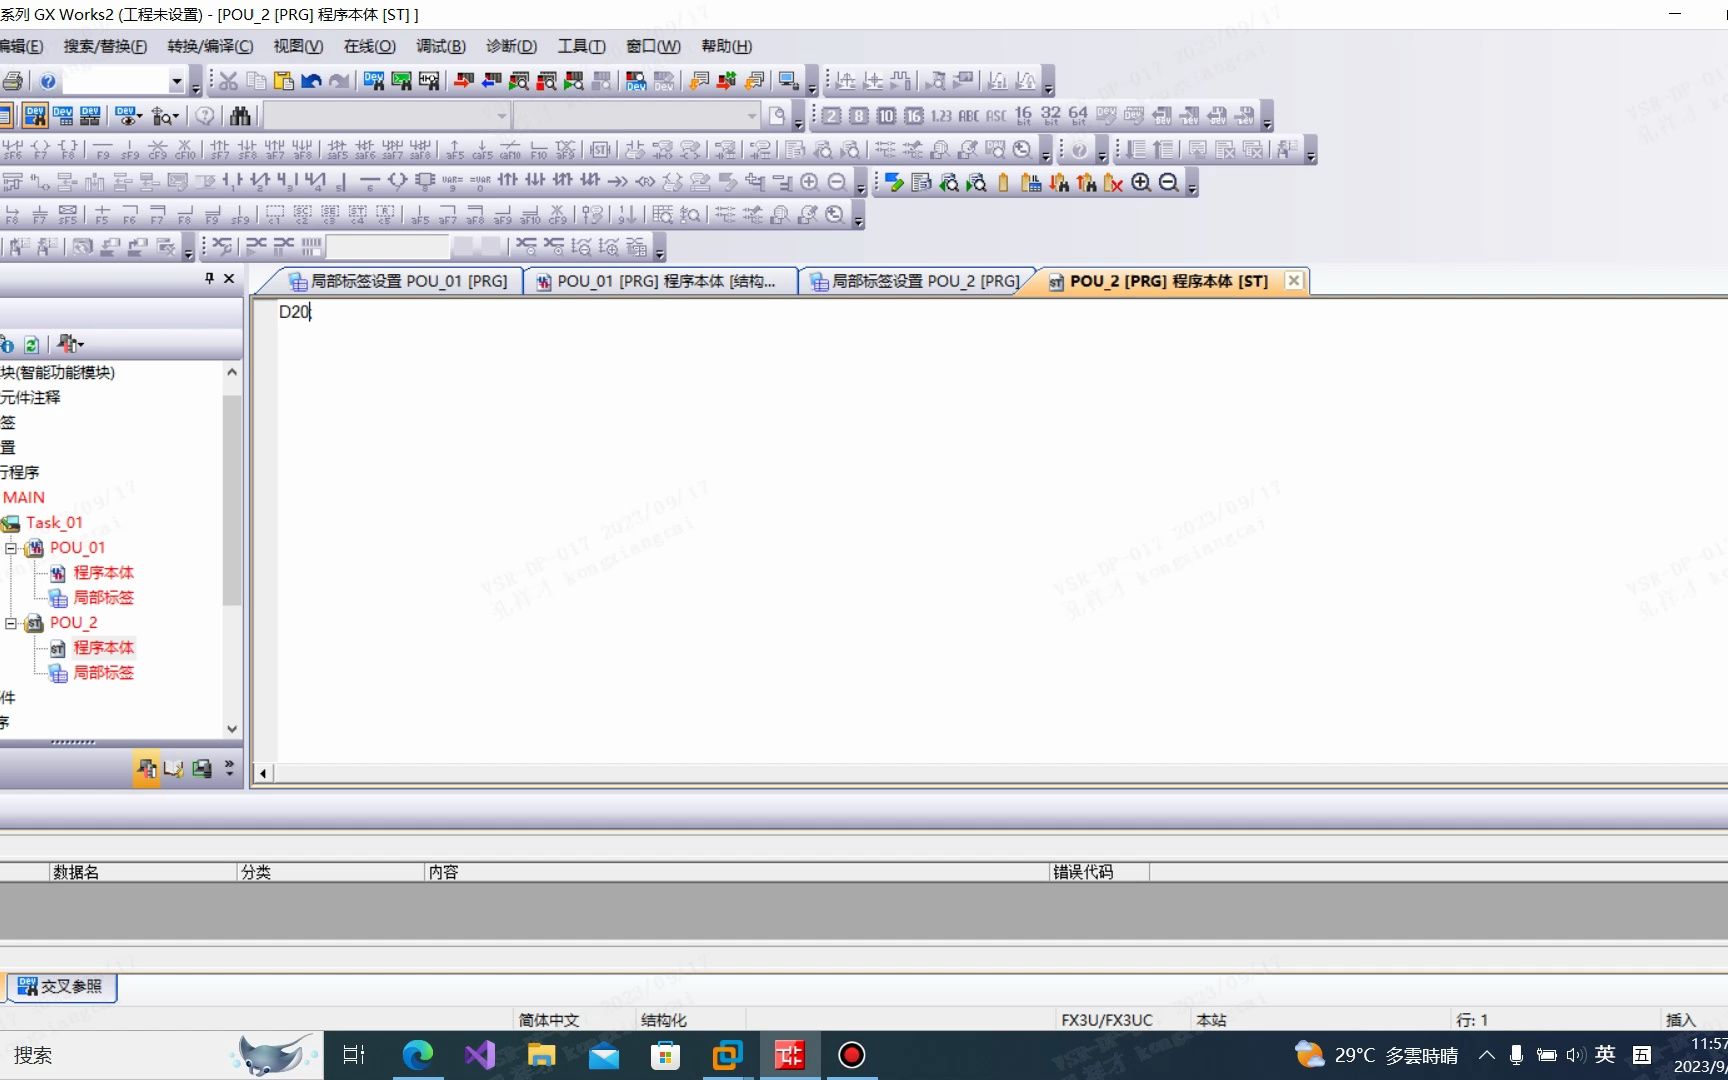Viewport: 1728px width, 1080px height.
Task: Collapse the POU_2 tree node
Action: coord(11,623)
